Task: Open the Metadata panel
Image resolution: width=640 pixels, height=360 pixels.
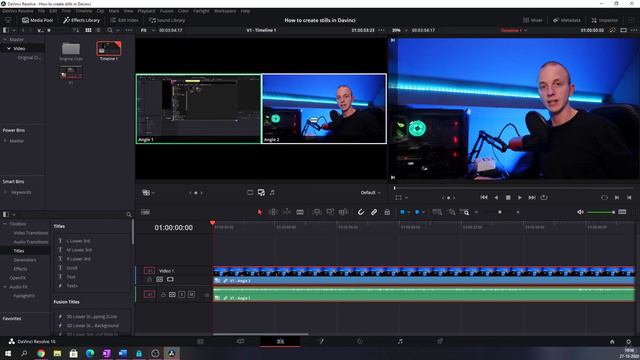Action: click(567, 20)
